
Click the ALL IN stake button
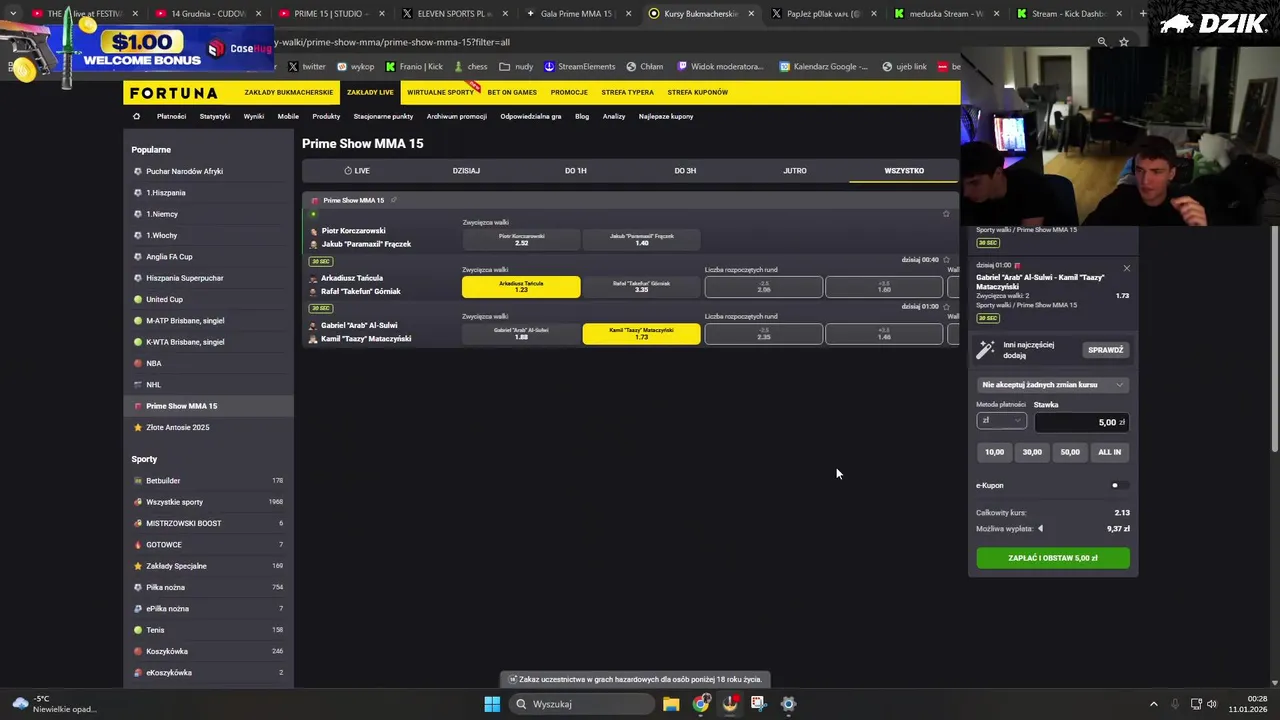[1110, 452]
